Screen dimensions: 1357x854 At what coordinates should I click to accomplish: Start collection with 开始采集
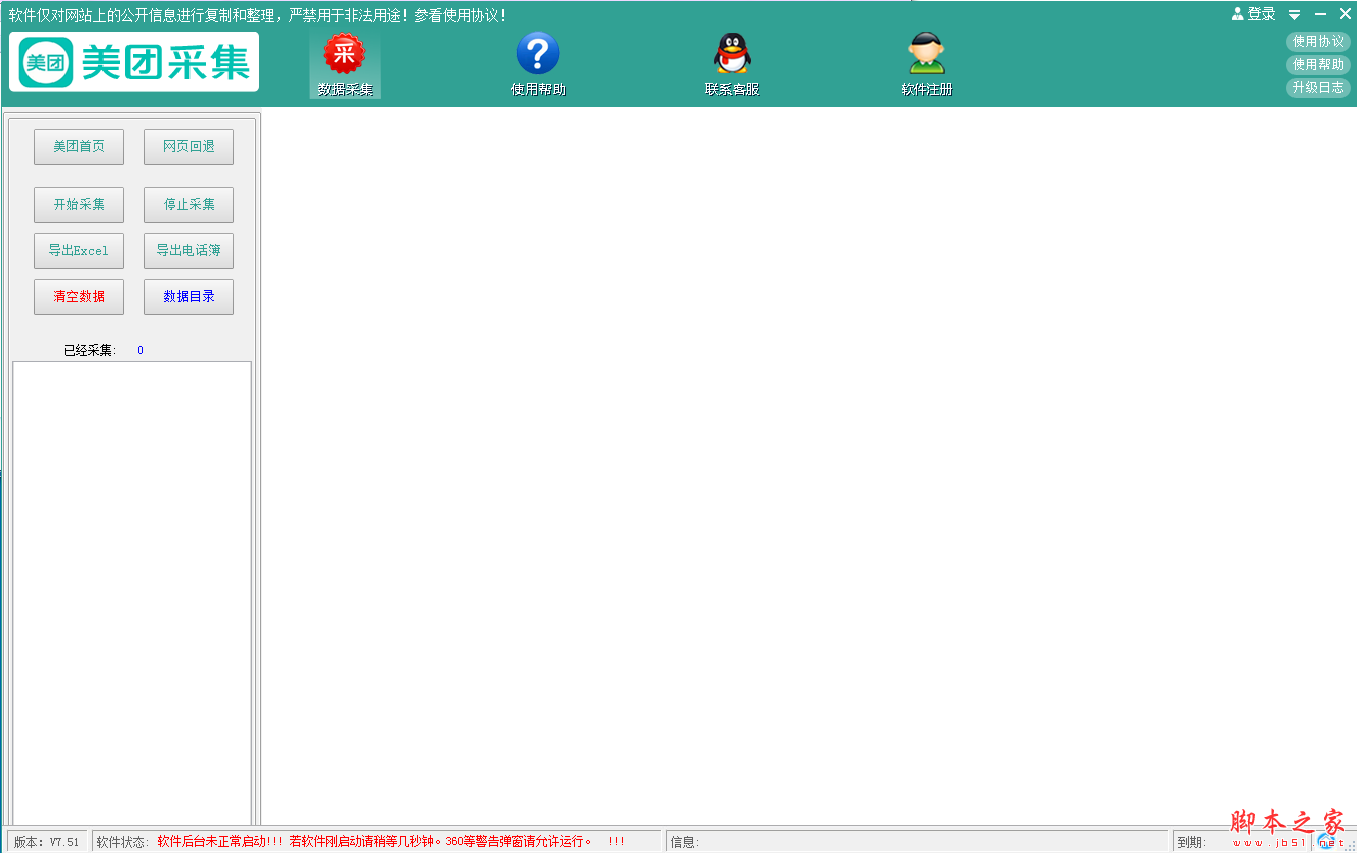(79, 205)
